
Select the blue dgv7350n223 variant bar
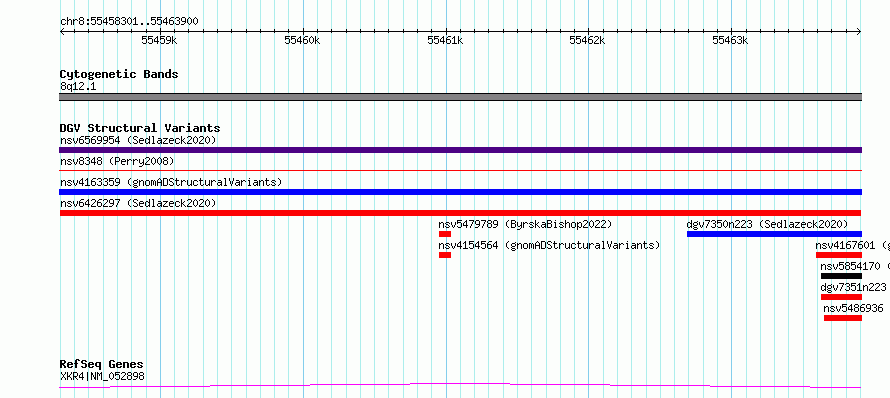774,234
